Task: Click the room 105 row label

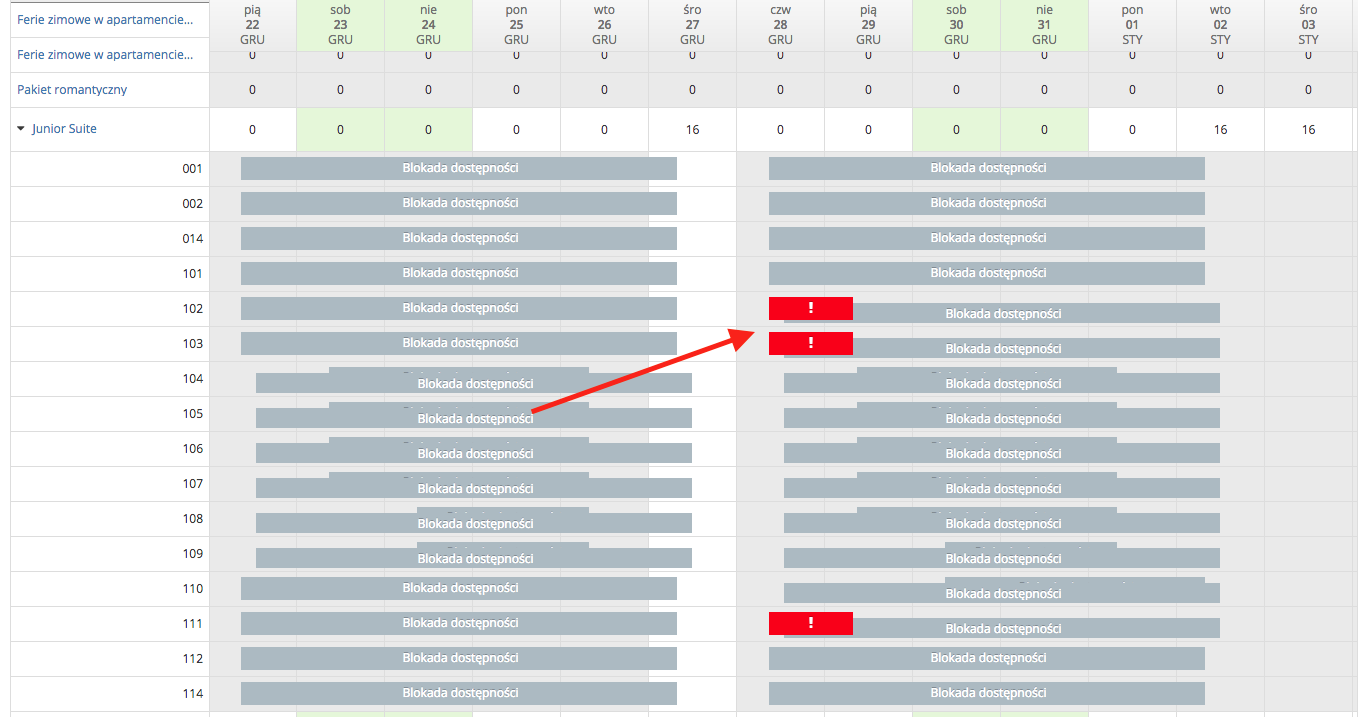Action: (x=192, y=414)
